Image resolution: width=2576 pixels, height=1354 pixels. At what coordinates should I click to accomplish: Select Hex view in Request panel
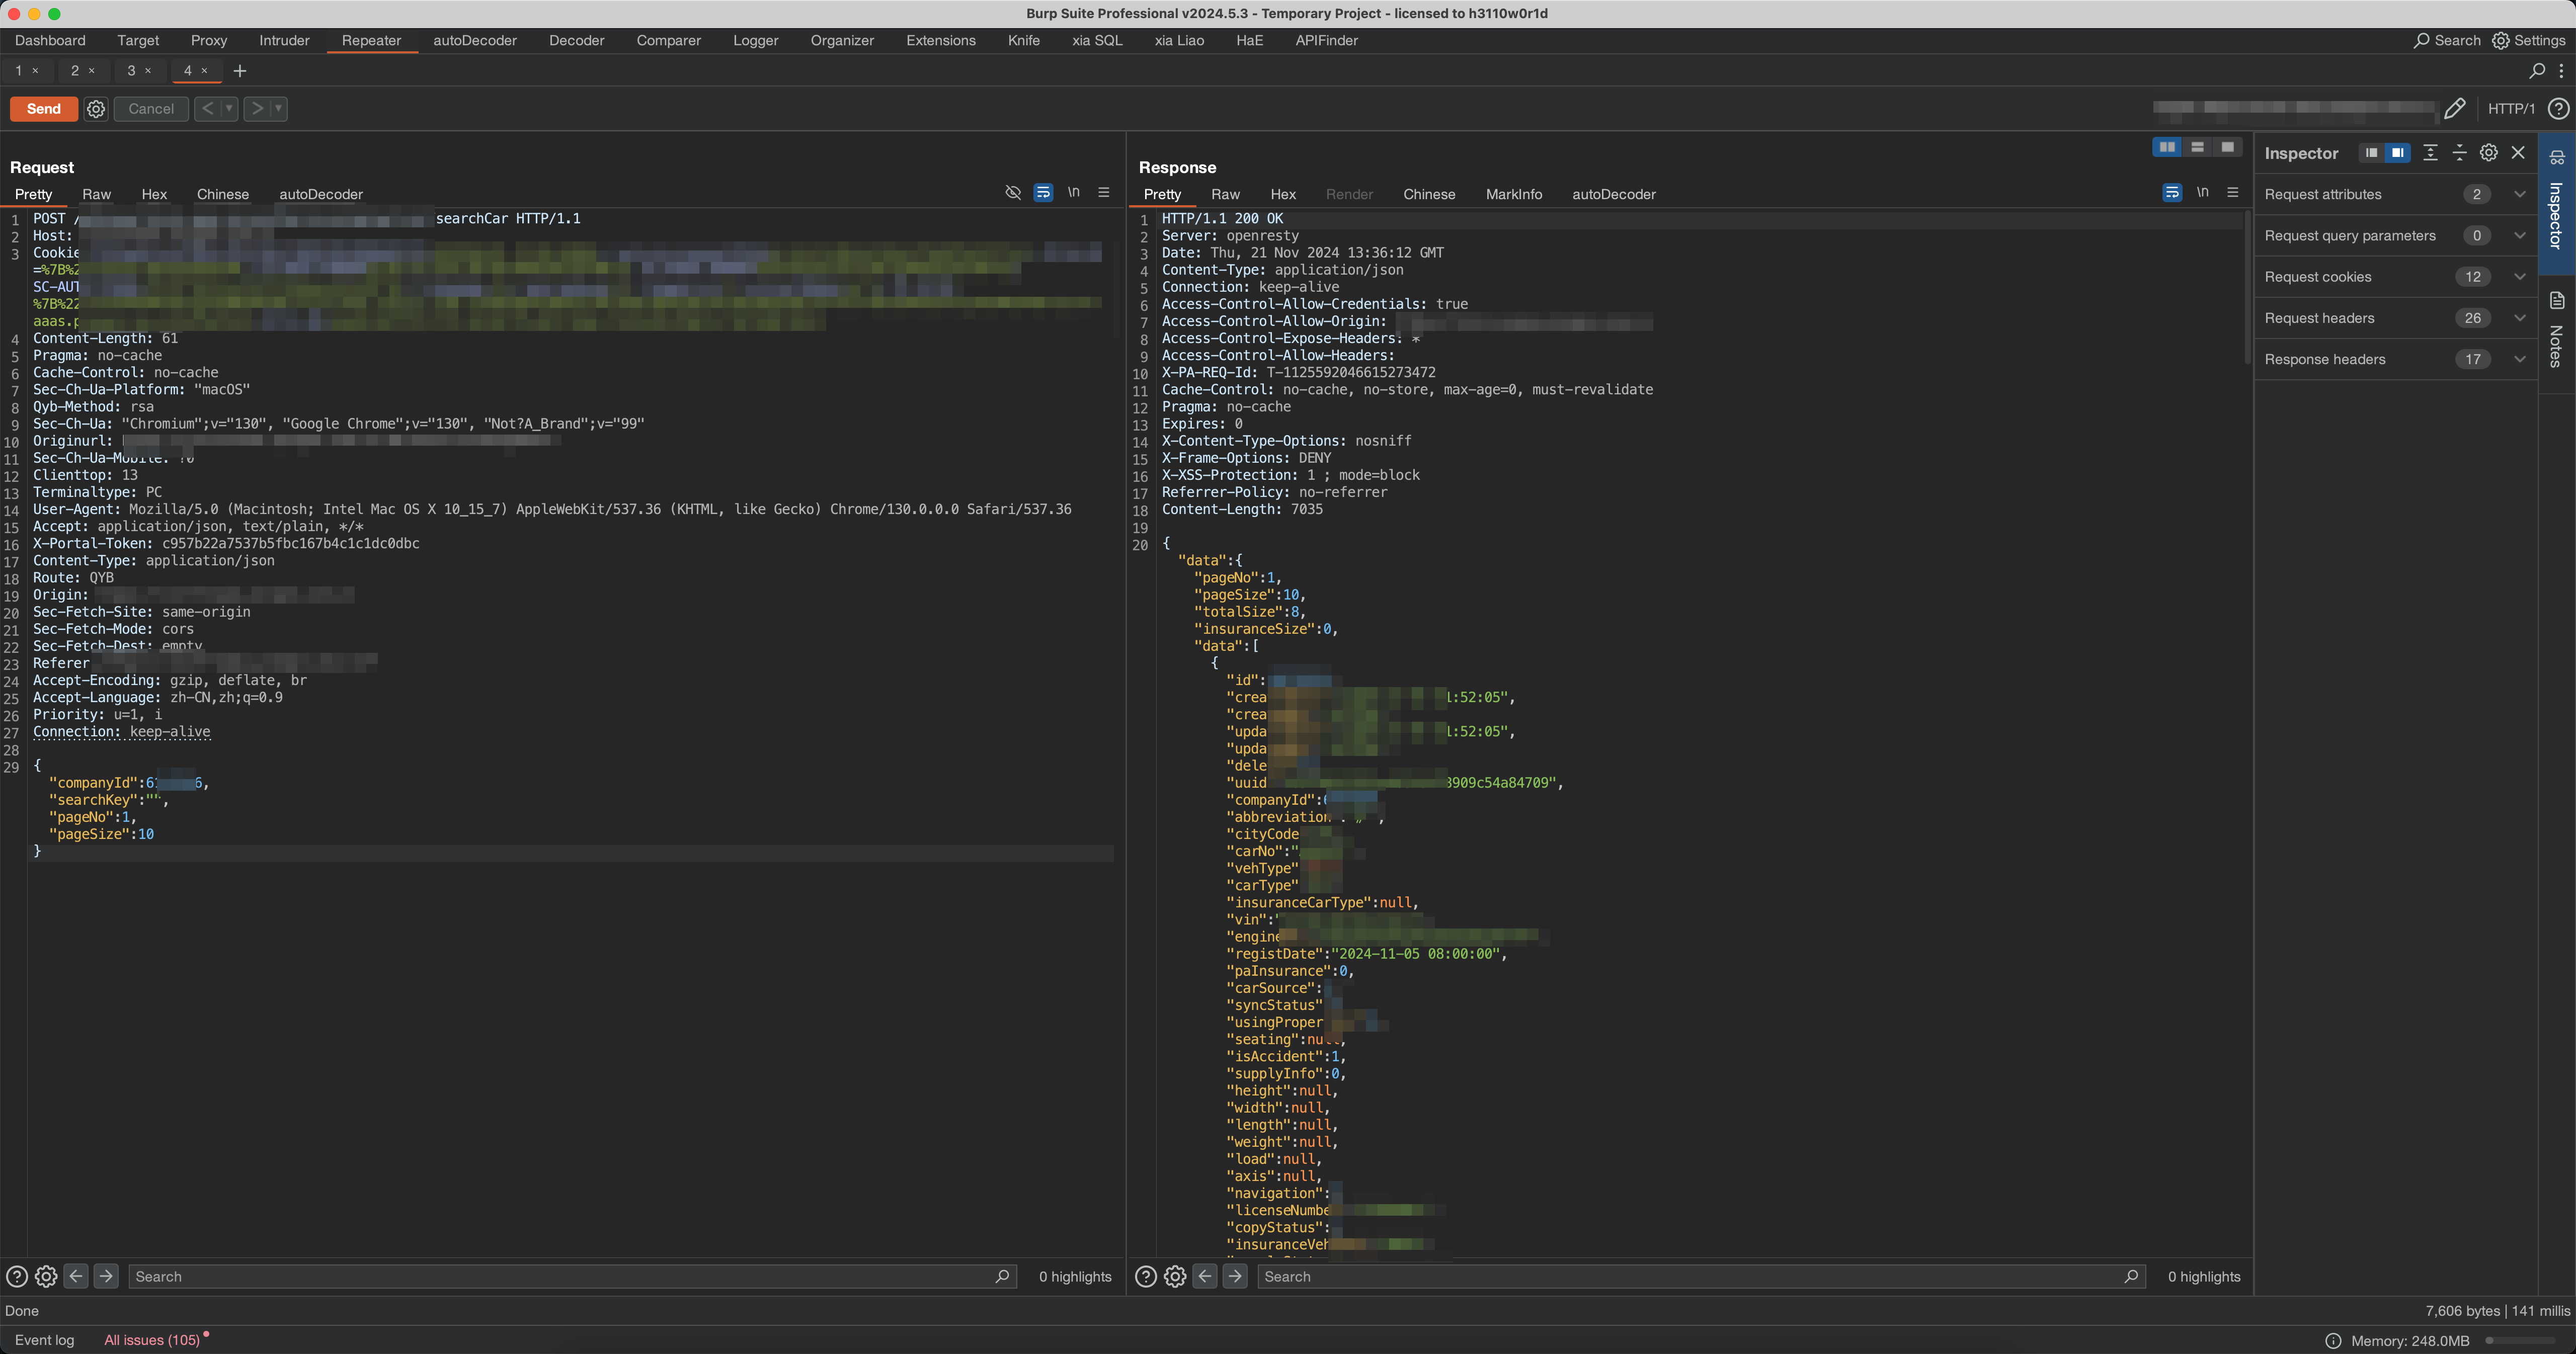pyautogui.click(x=154, y=194)
